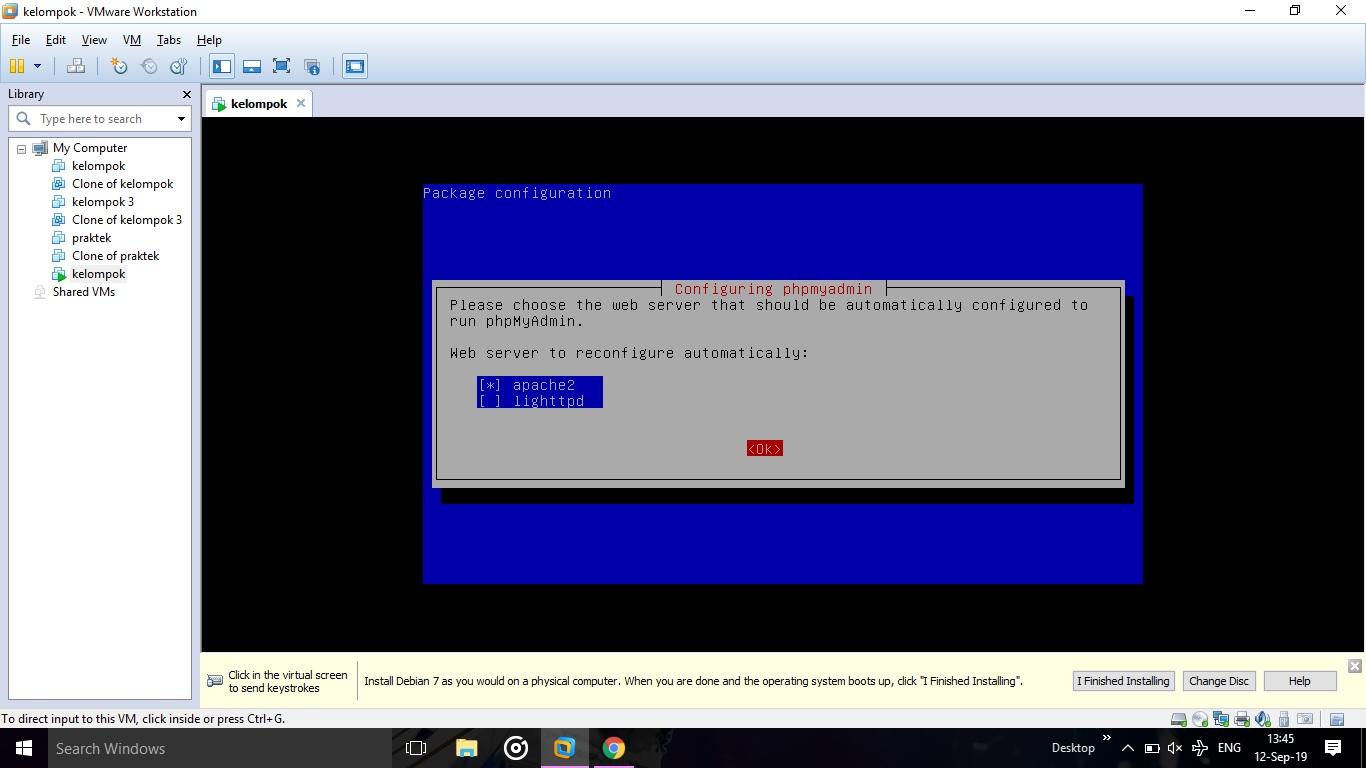Open the VM menu
1366x768 pixels.
tap(131, 40)
